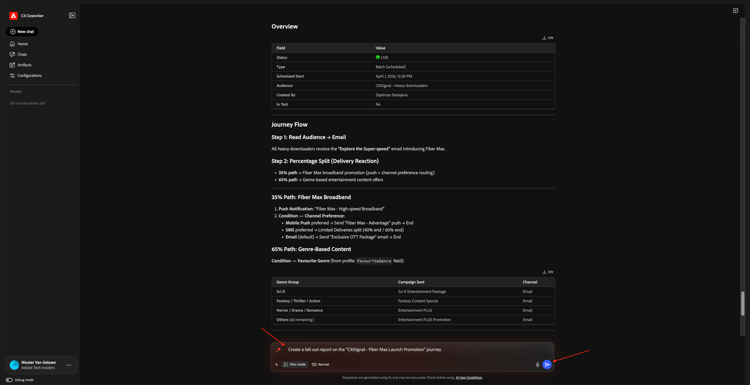The height and width of the screenshot is (385, 750).
Task: Open the AI User Guidelines link
Action: click(469, 378)
